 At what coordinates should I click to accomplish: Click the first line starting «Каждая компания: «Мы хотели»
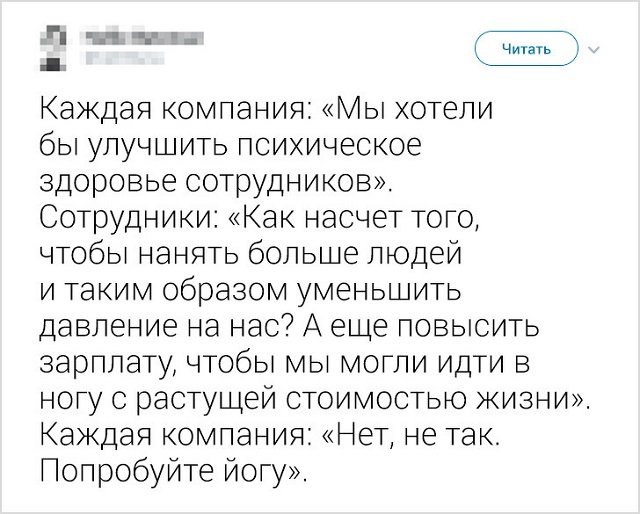[x=267, y=109]
